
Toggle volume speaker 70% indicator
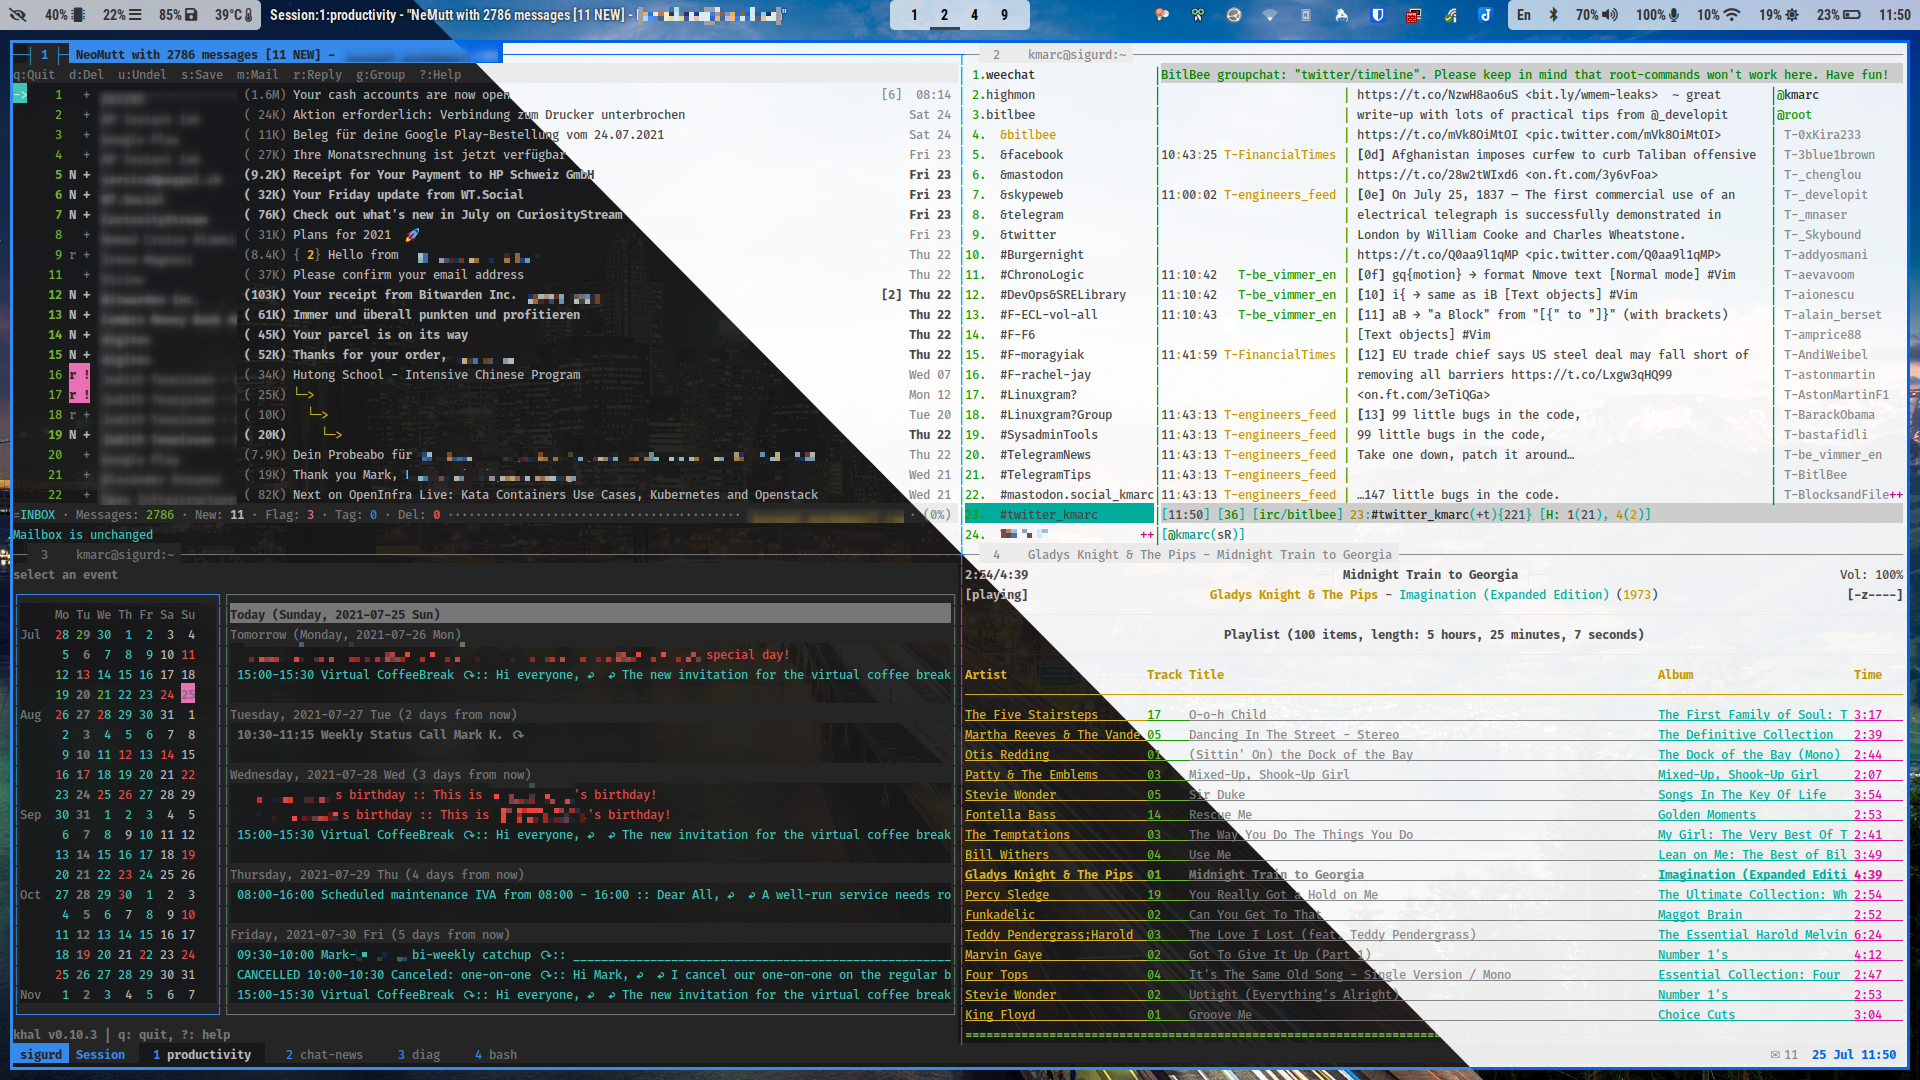tap(1597, 15)
